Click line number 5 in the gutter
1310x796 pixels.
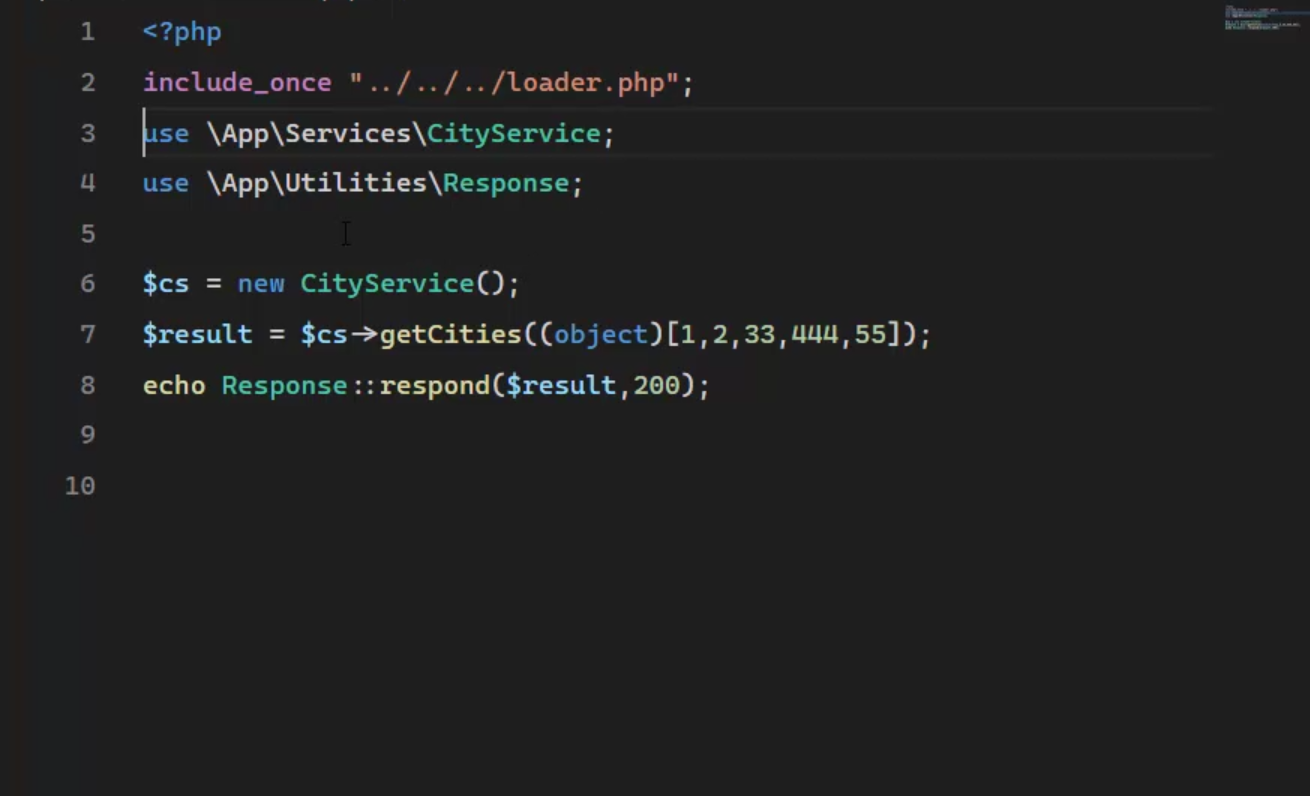(x=88, y=234)
